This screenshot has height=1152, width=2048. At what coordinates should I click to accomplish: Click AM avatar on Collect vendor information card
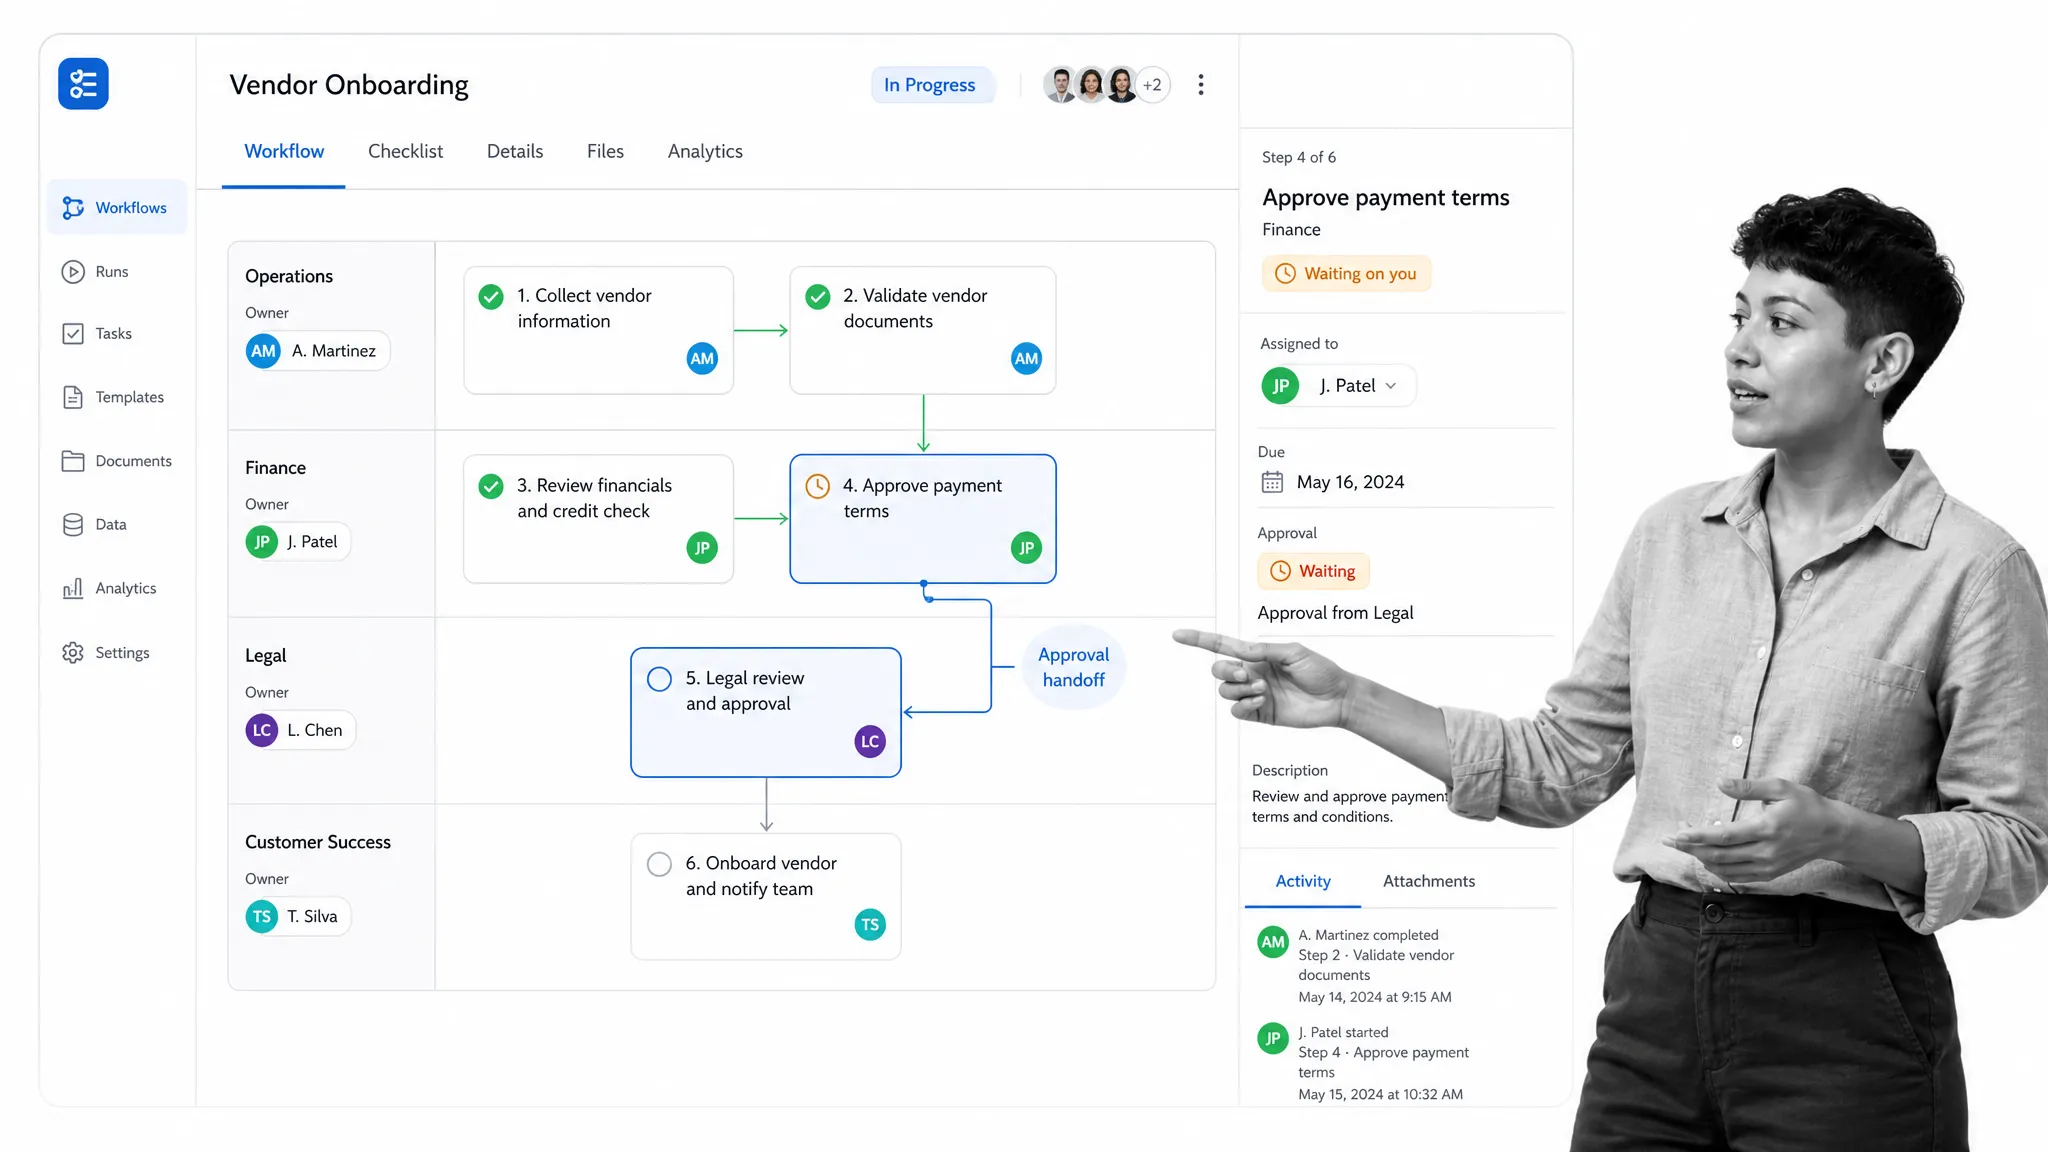(702, 358)
